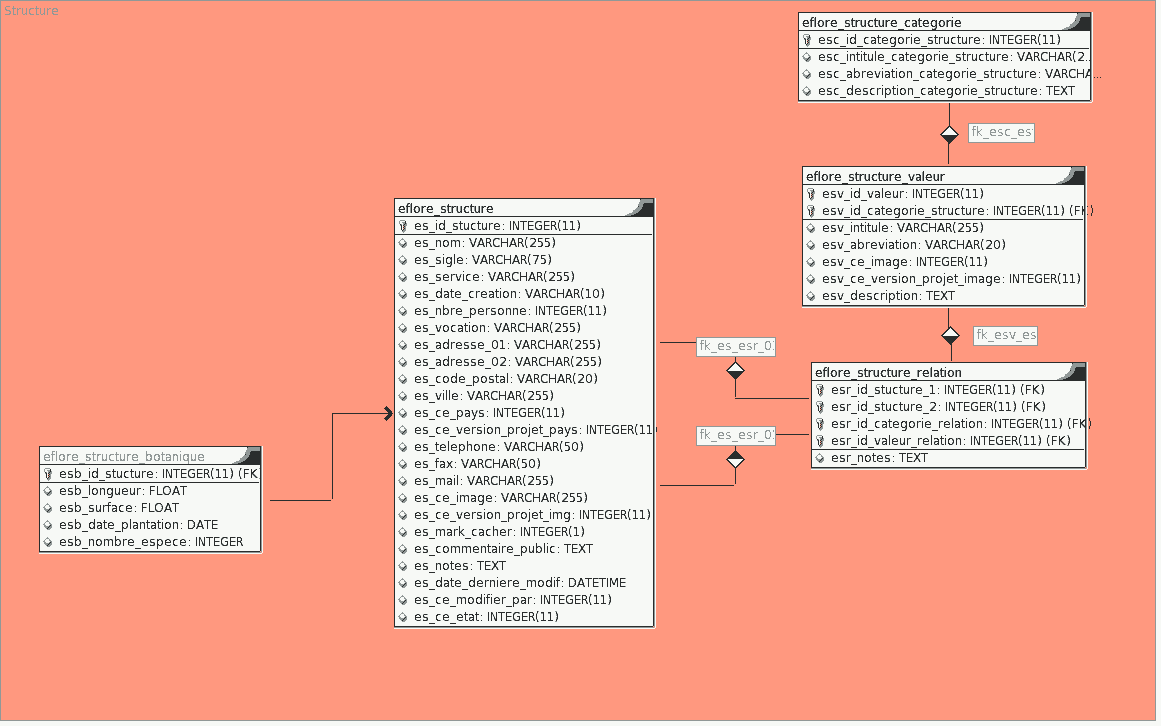
Task: Click the fk_esc_es relation label
Action: [x=1001, y=132]
